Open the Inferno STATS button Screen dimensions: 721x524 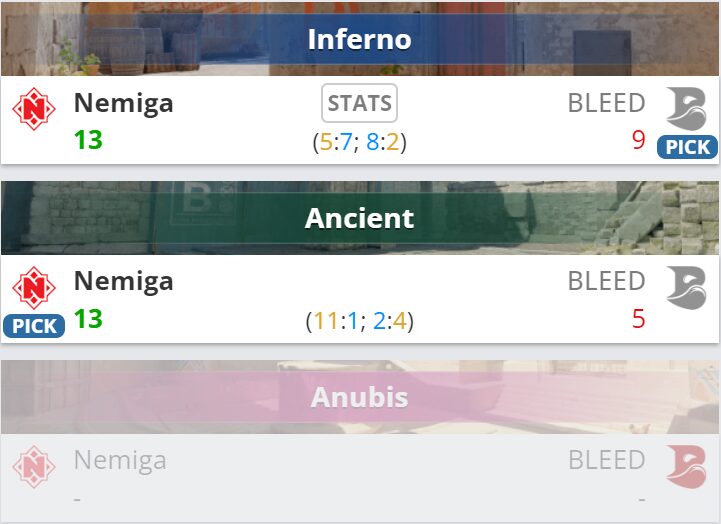click(360, 103)
